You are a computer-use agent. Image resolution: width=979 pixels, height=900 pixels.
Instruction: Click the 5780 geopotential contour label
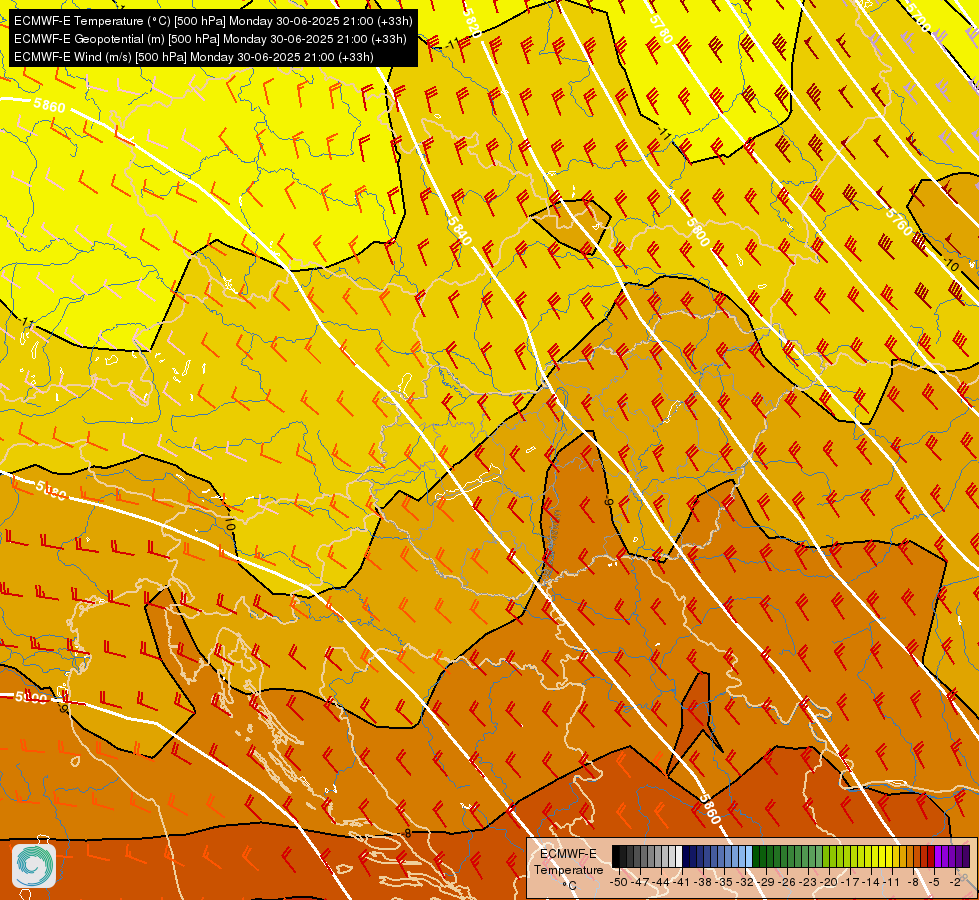[x=661, y=29]
